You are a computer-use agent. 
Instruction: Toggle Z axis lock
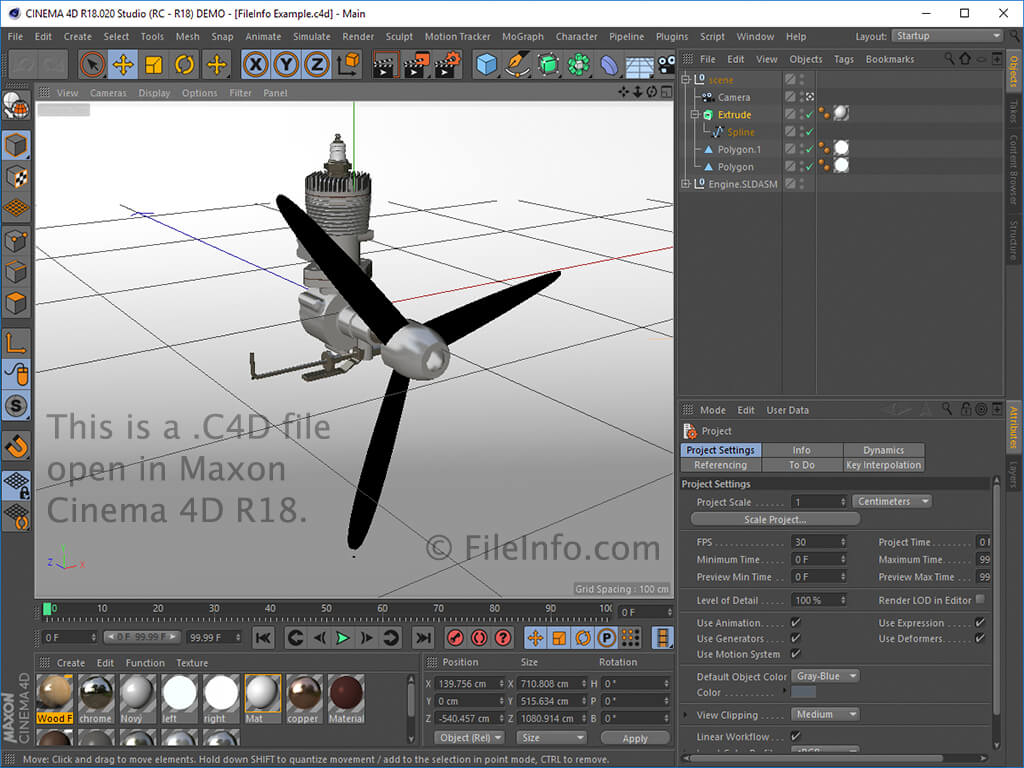point(317,65)
